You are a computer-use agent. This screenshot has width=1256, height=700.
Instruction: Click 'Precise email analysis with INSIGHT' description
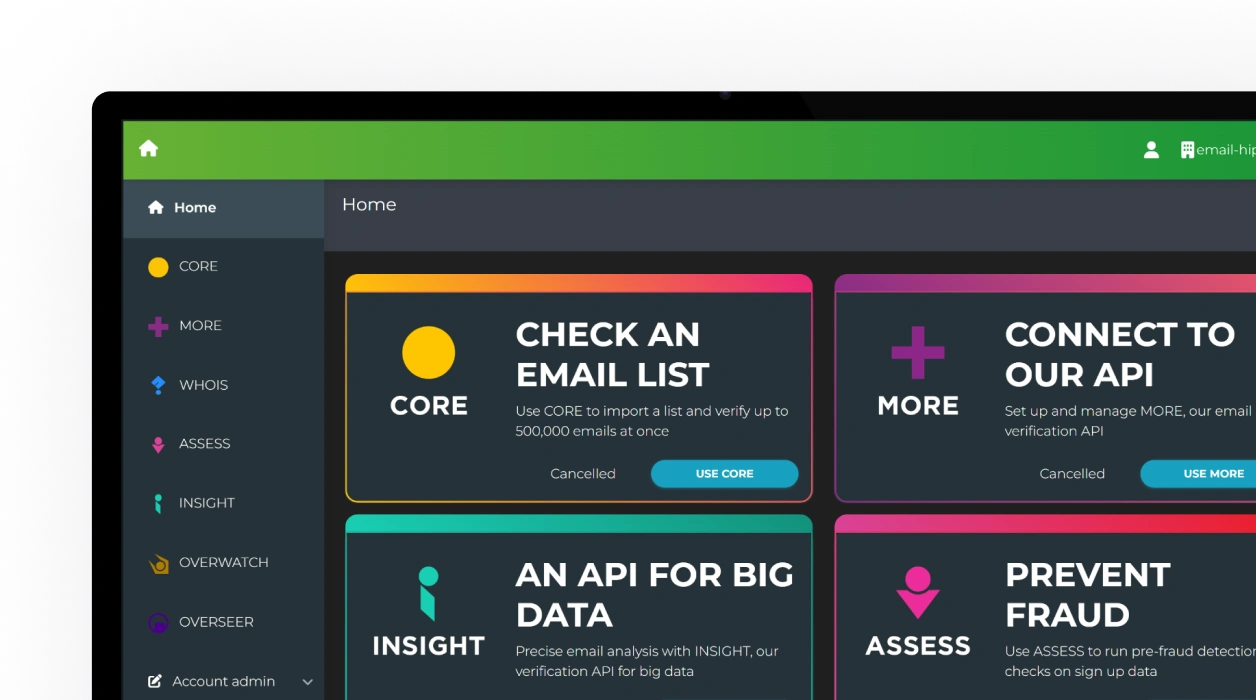(647, 661)
